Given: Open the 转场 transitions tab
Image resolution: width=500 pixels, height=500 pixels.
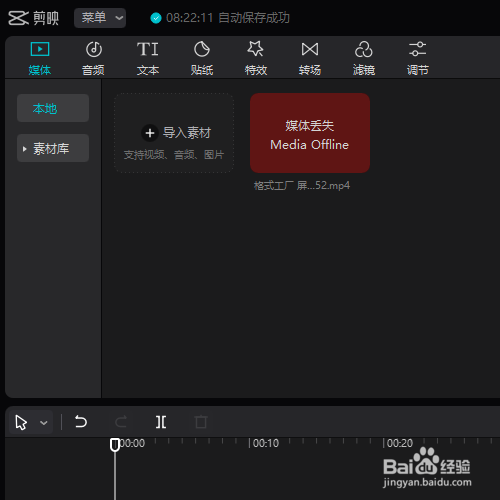Looking at the screenshot, I should [x=310, y=59].
